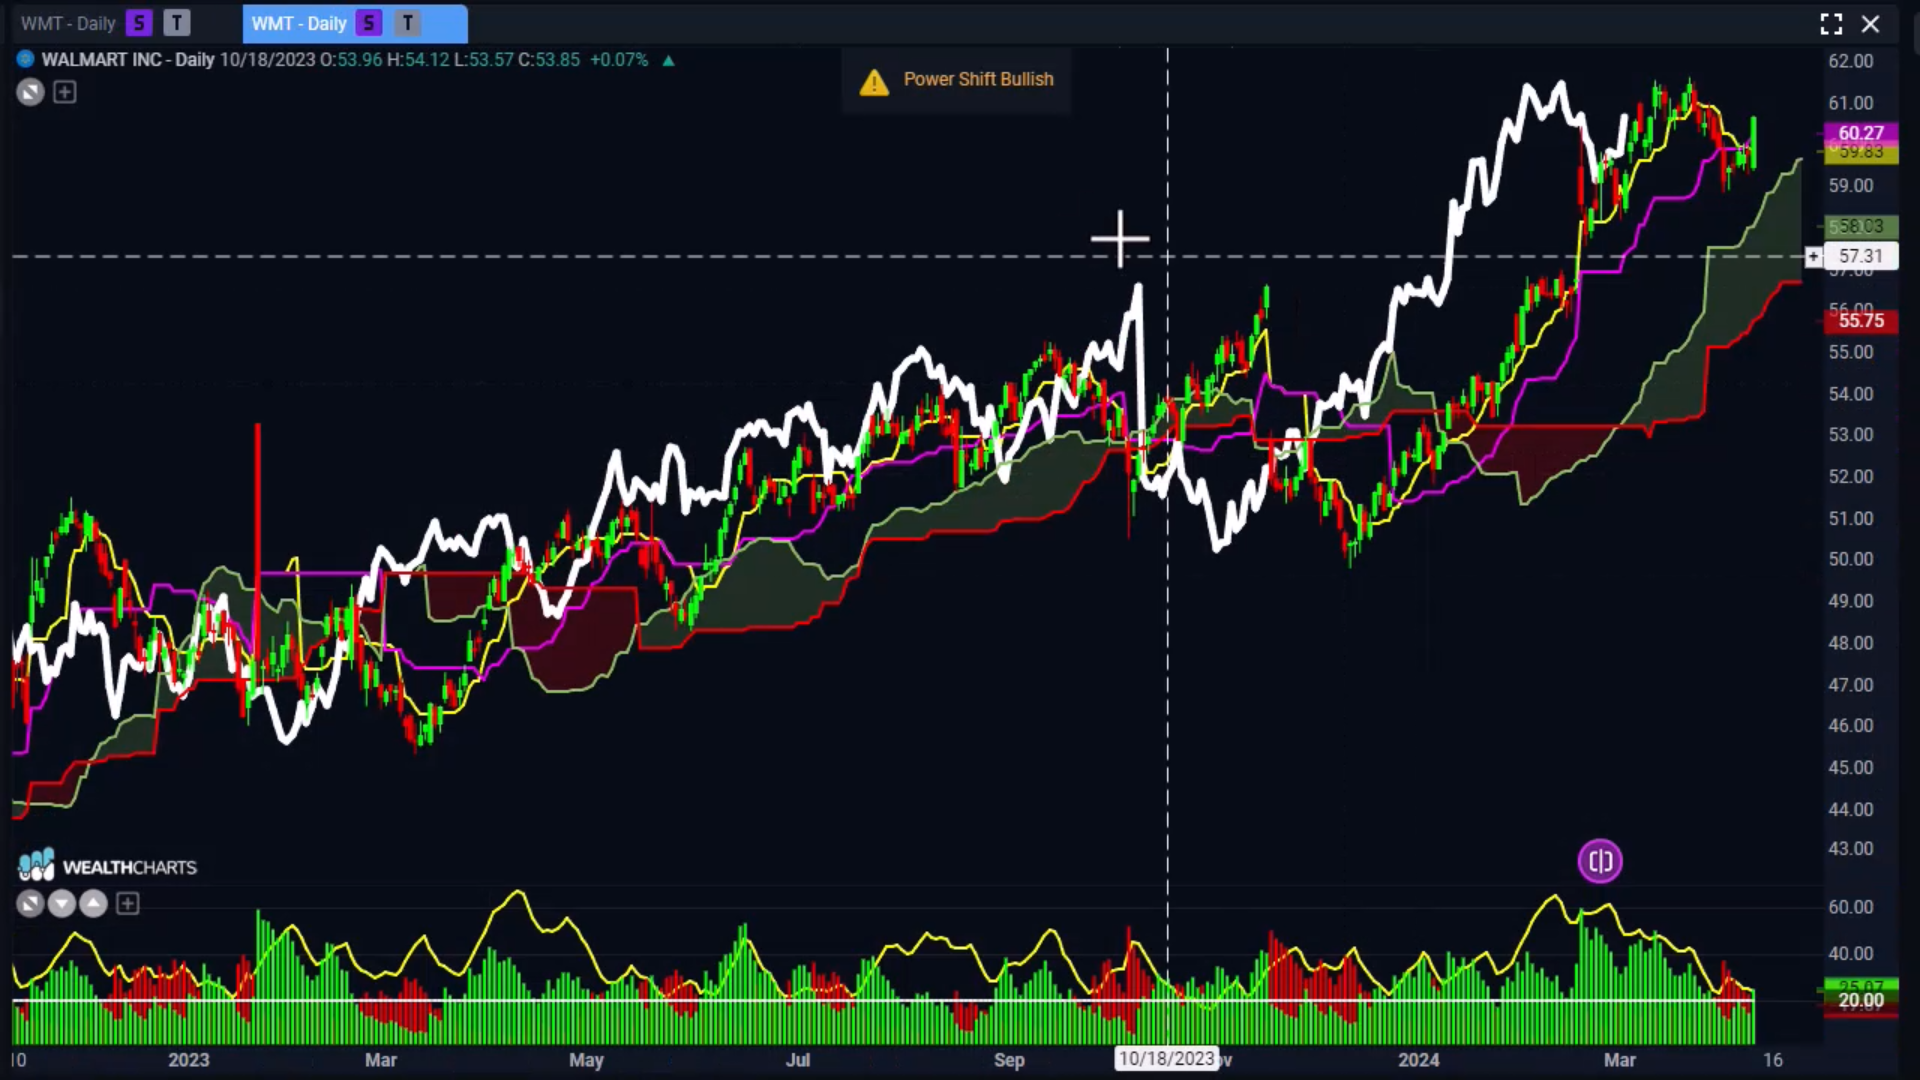1920x1080 pixels.
Task: Click the yellow warning triangle icon
Action: pos(874,82)
